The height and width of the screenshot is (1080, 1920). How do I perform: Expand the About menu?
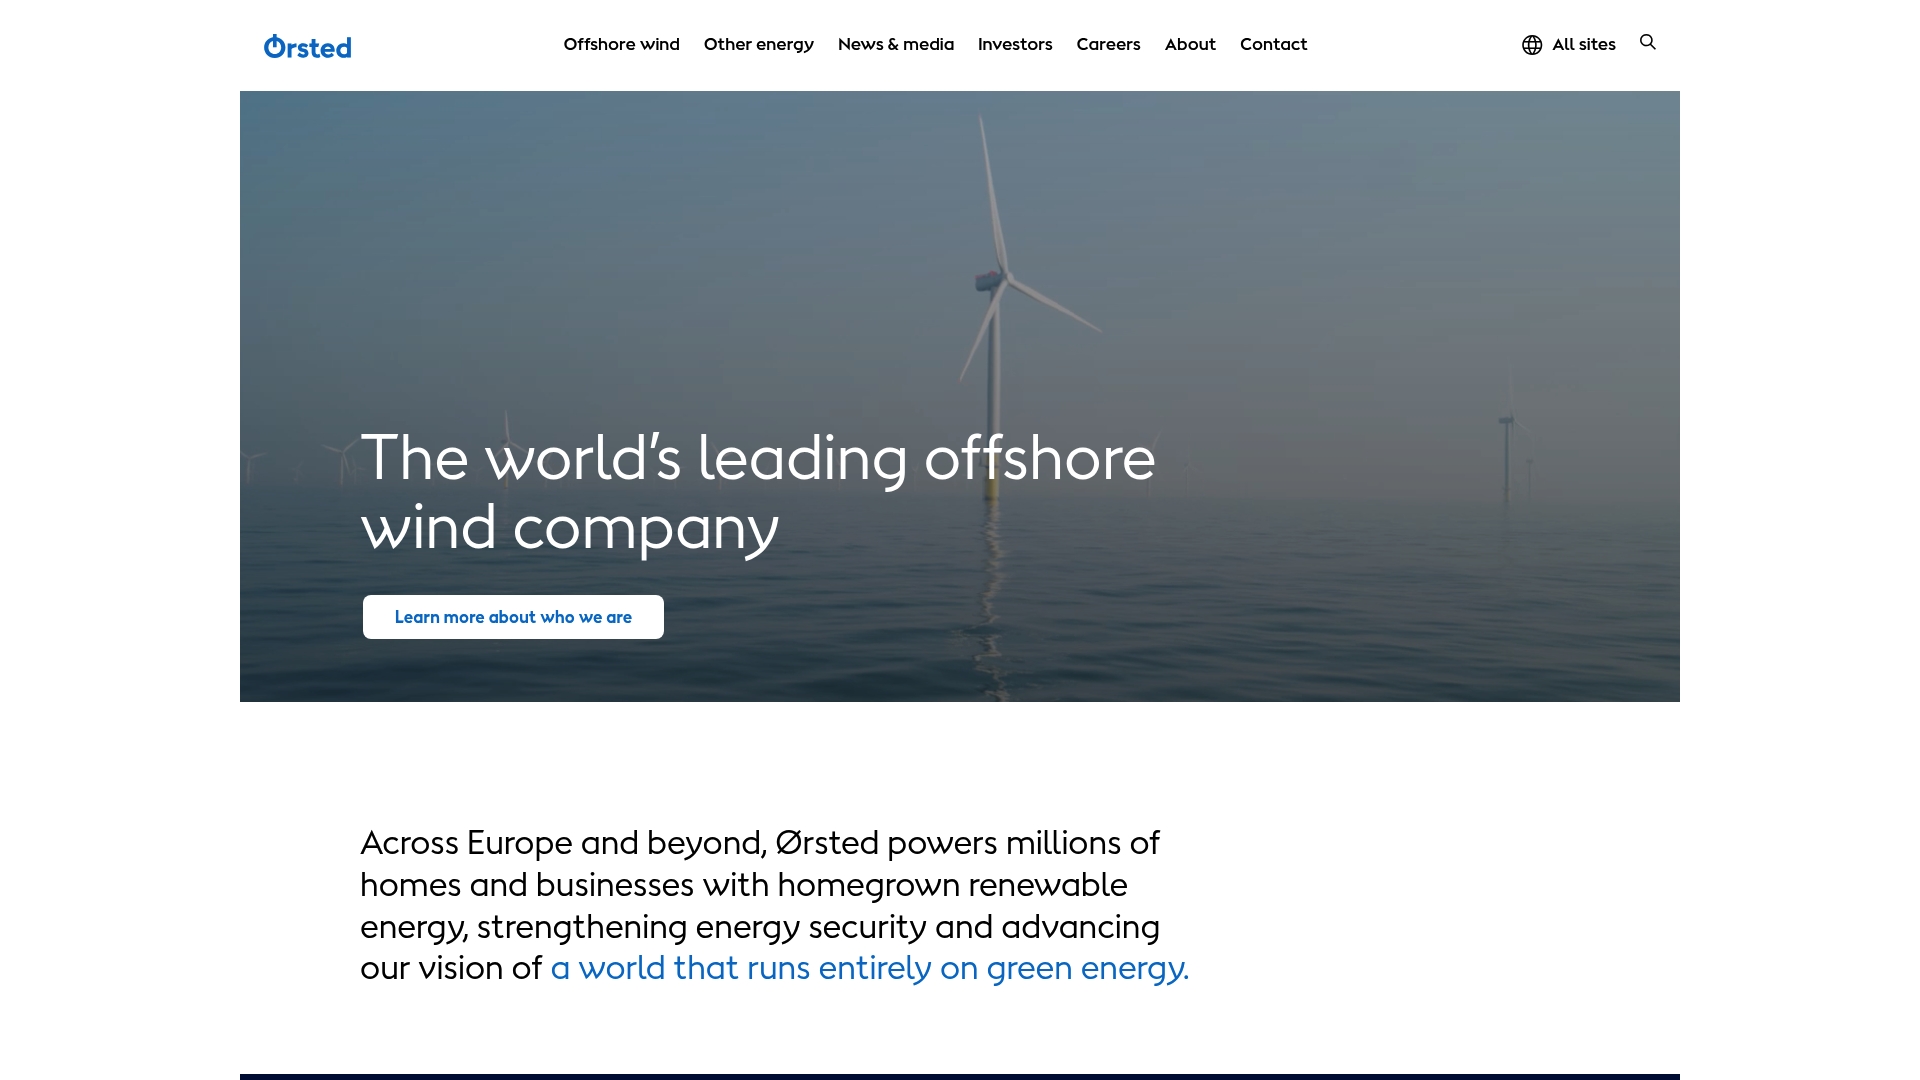[x=1190, y=44]
